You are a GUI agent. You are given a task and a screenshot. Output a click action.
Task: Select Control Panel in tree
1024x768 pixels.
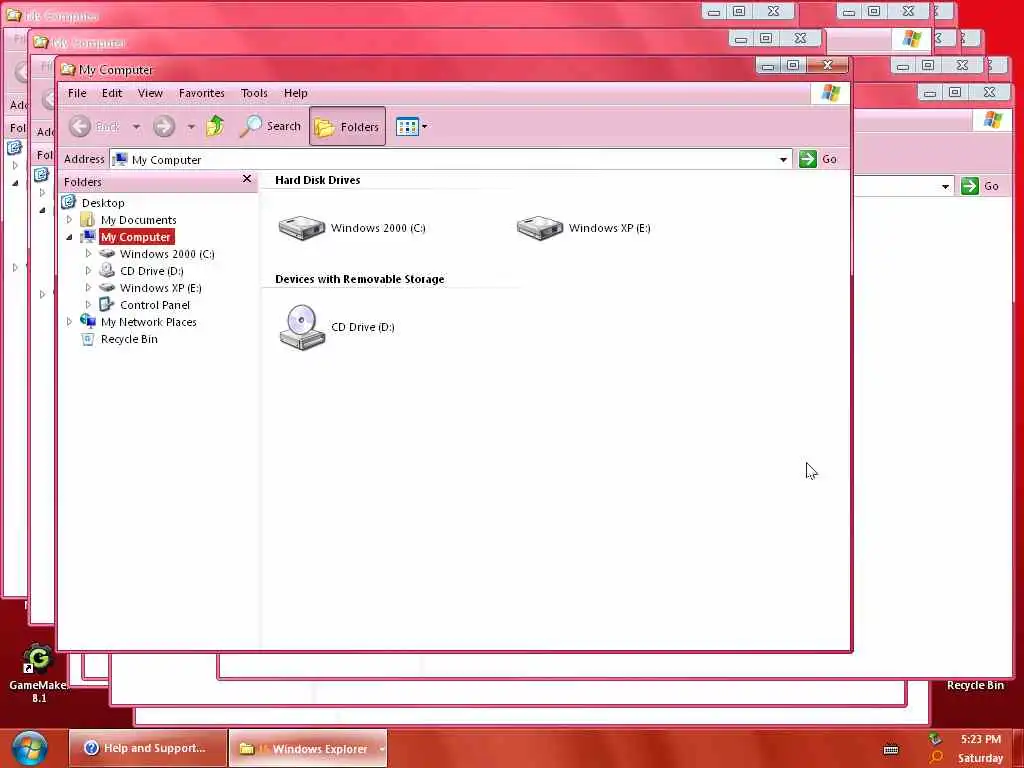tap(155, 304)
